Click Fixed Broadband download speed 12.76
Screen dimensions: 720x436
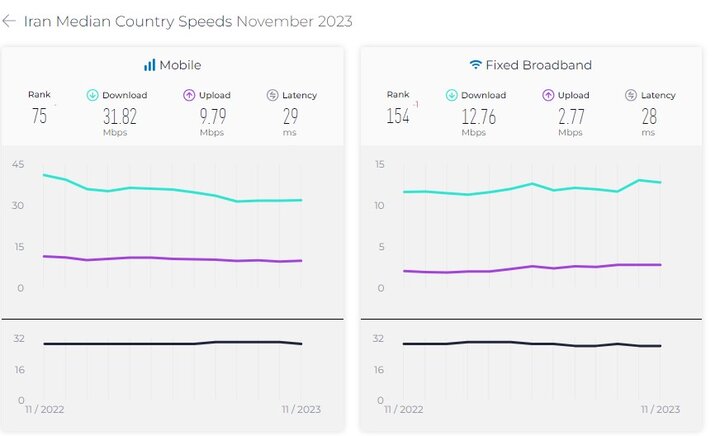479,116
